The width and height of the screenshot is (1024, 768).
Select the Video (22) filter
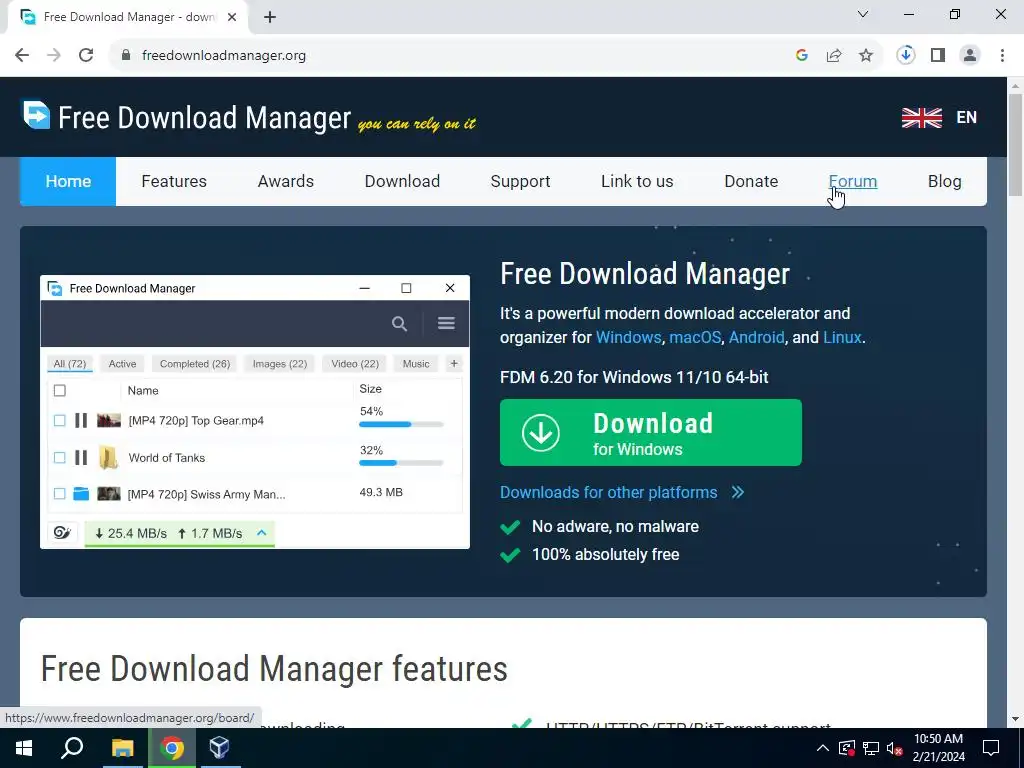pyautogui.click(x=355, y=364)
